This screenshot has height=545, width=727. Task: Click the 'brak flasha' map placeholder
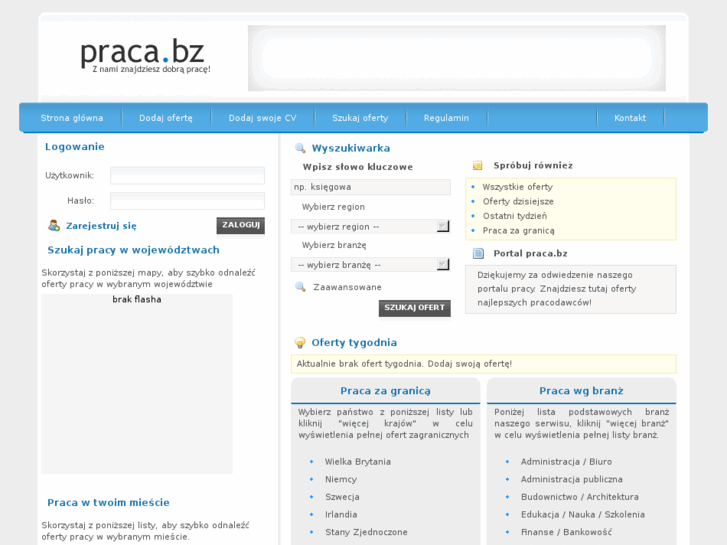(x=137, y=384)
